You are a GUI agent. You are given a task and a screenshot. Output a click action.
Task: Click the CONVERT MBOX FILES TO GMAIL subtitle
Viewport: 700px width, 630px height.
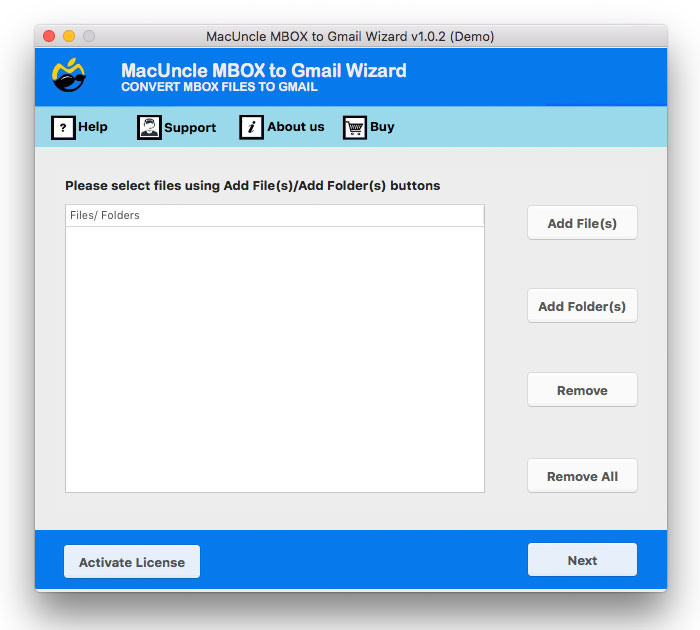[x=219, y=87]
